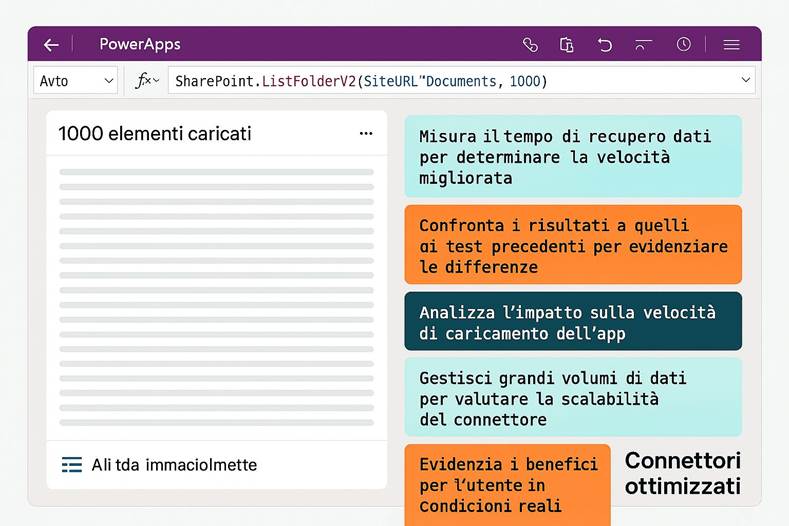789x526 pixels.
Task: Click the '1000 elementi caricati' heading
Action: click(154, 134)
